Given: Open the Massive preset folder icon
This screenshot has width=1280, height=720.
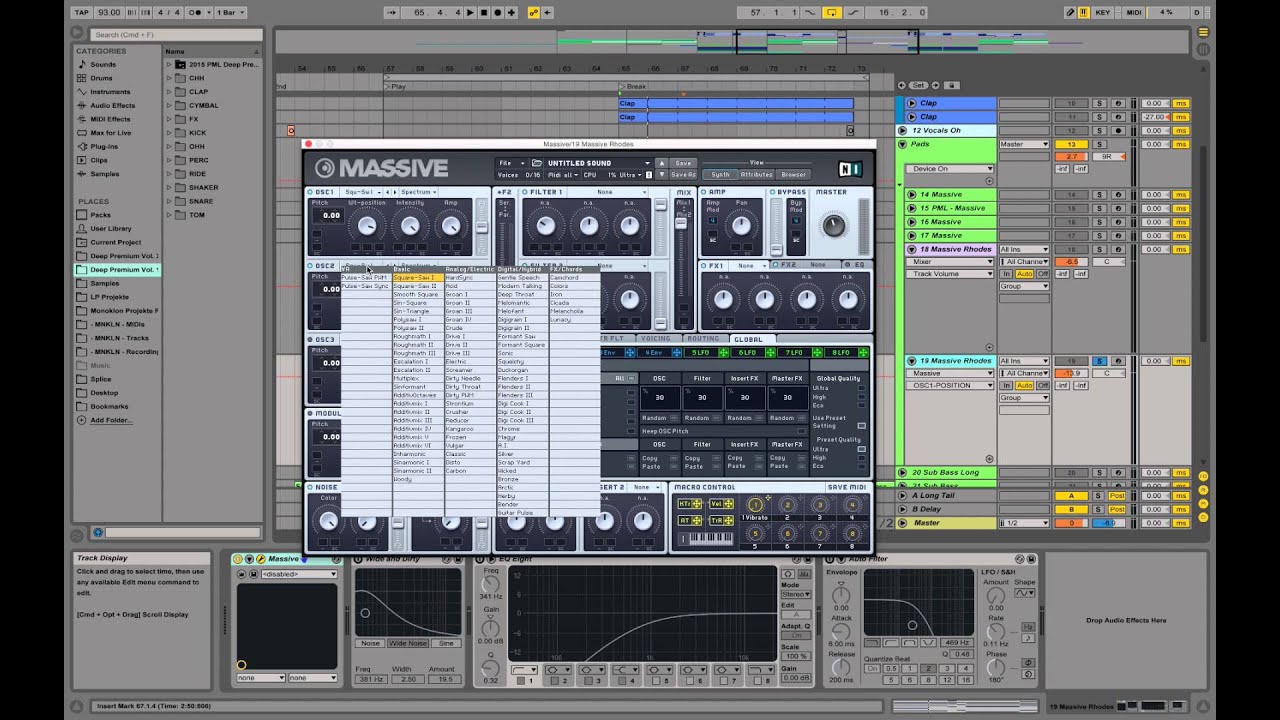Looking at the screenshot, I should pyautogui.click(x=537, y=163).
